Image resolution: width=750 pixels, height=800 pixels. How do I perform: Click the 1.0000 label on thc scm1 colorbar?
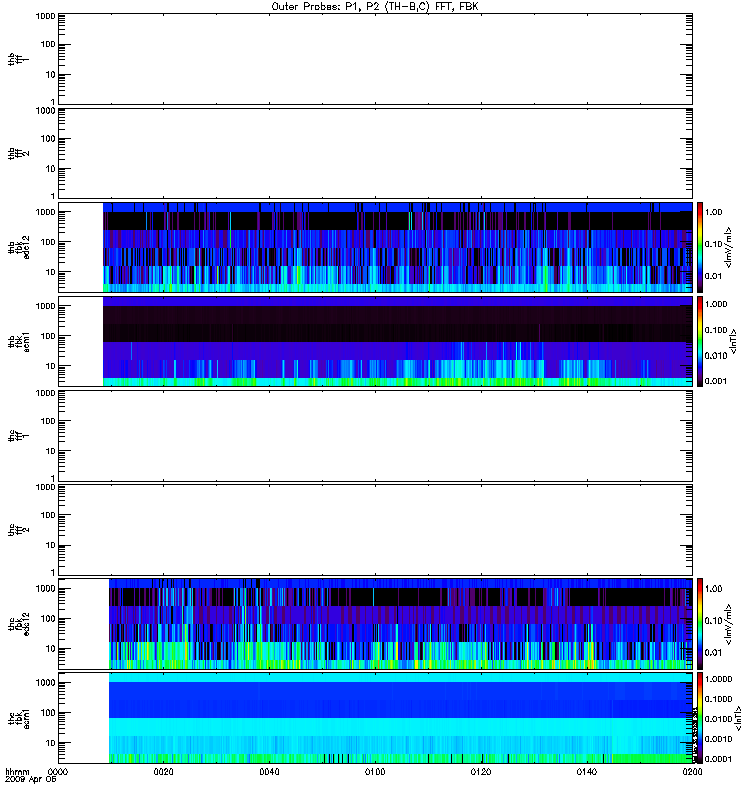pyautogui.click(x=718, y=679)
